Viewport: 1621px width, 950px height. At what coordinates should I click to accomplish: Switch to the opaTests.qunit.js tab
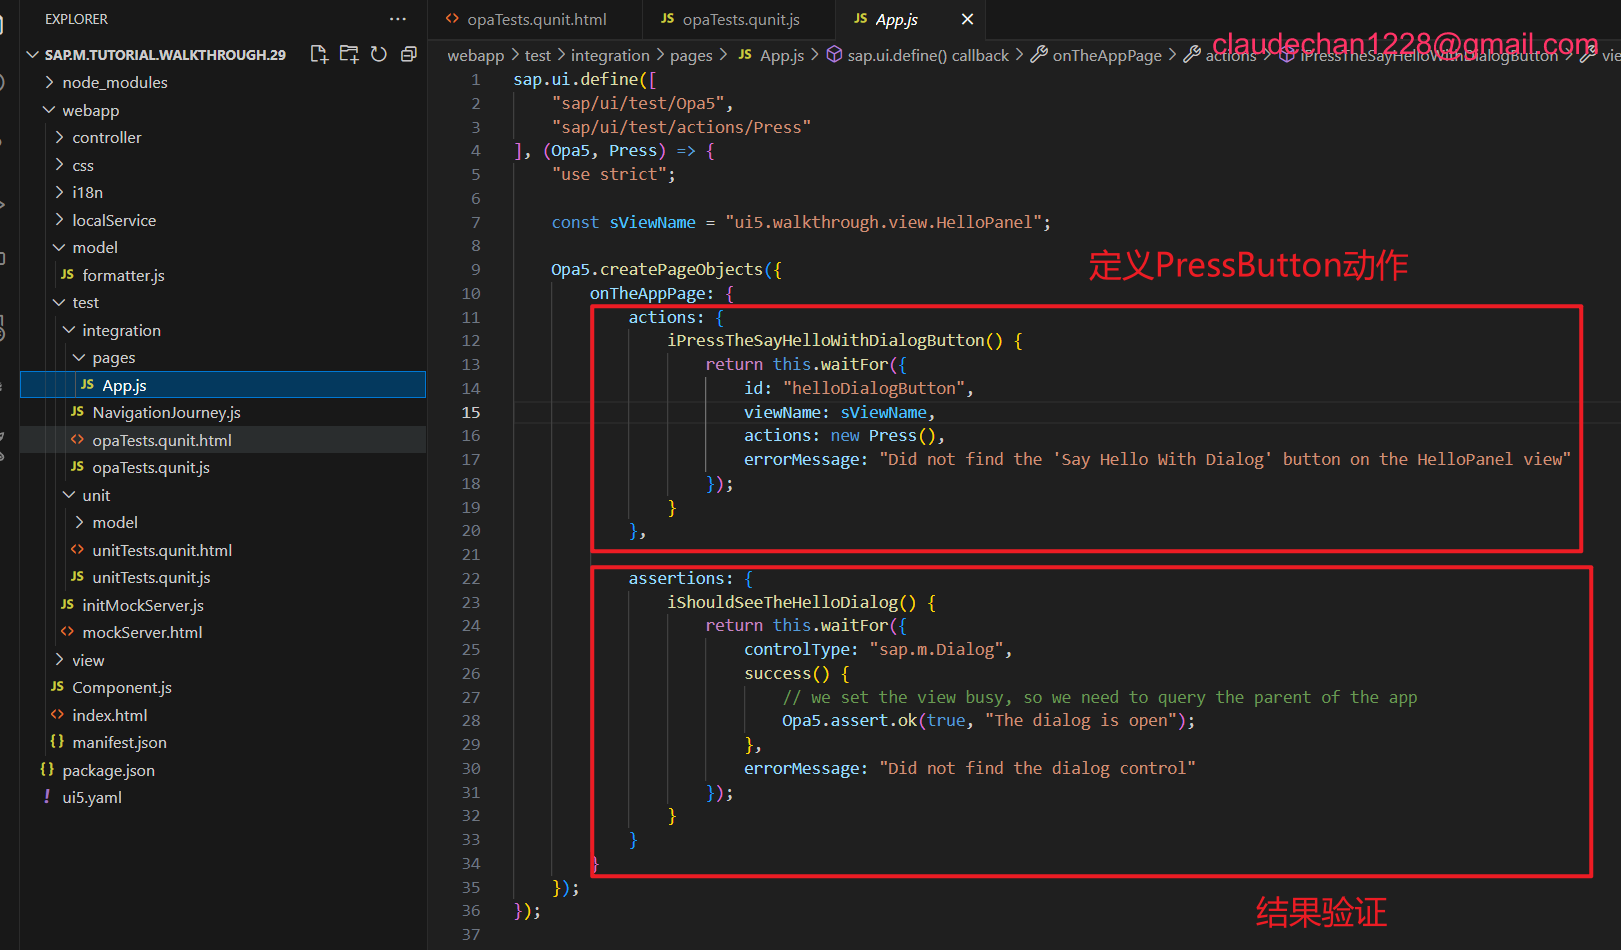click(740, 19)
